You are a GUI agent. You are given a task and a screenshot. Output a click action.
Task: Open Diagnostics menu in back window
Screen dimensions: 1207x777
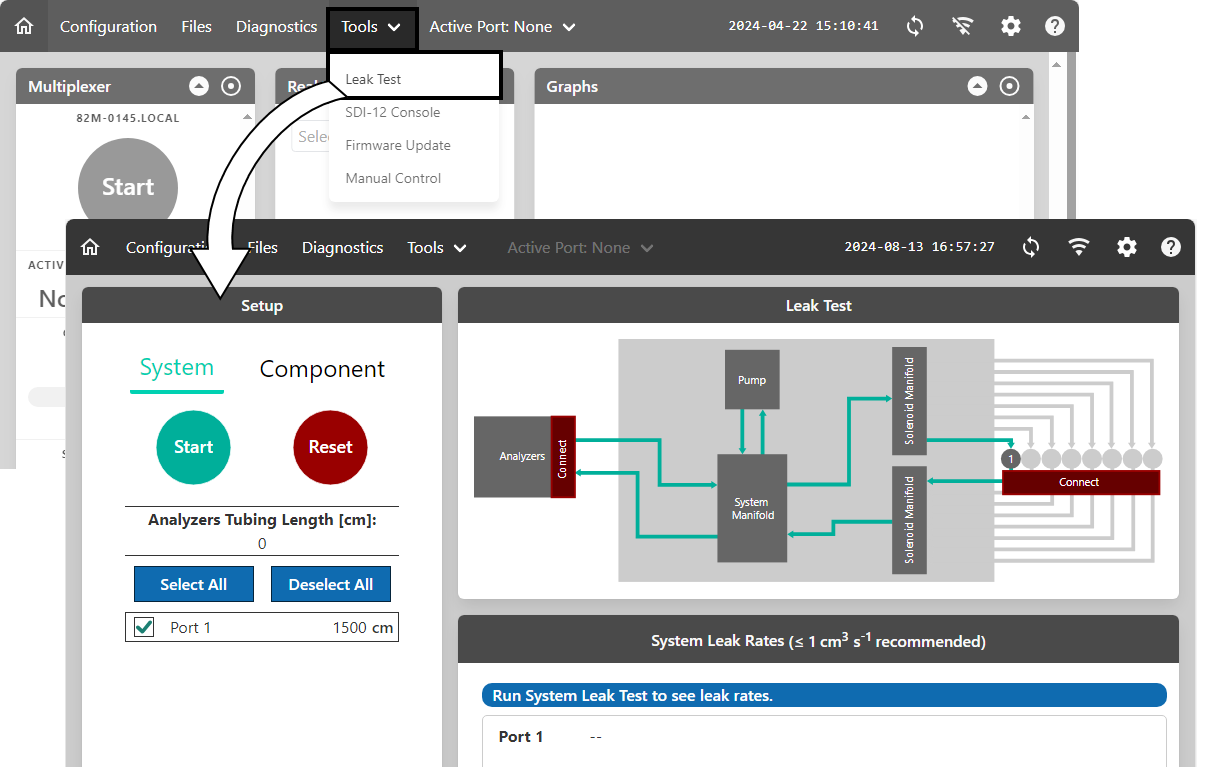pyautogui.click(x=276, y=26)
